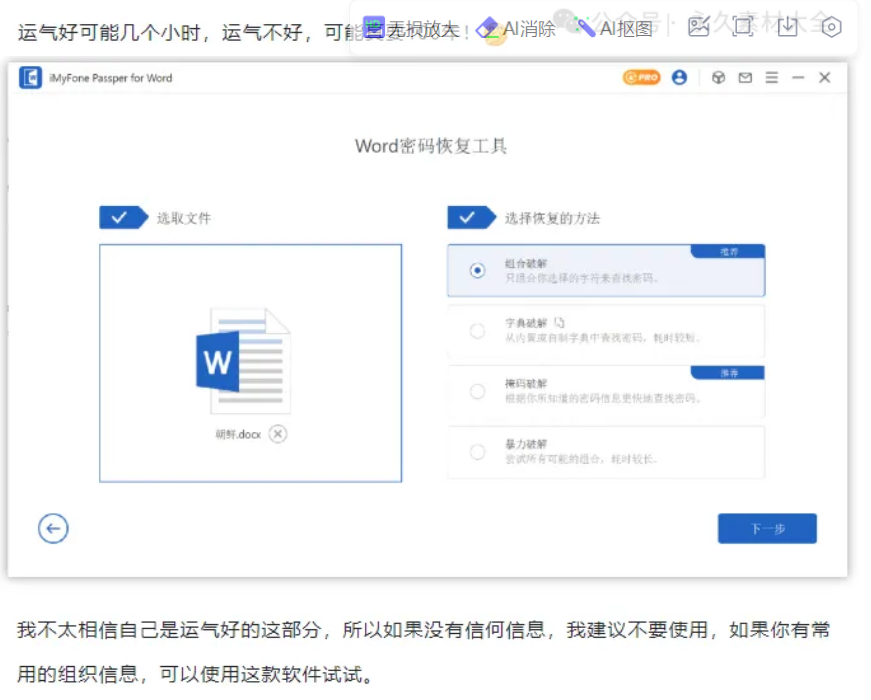The image size is (871, 700).
Task: Click the crop frame icon in overlay toolbar
Action: [x=743, y=26]
